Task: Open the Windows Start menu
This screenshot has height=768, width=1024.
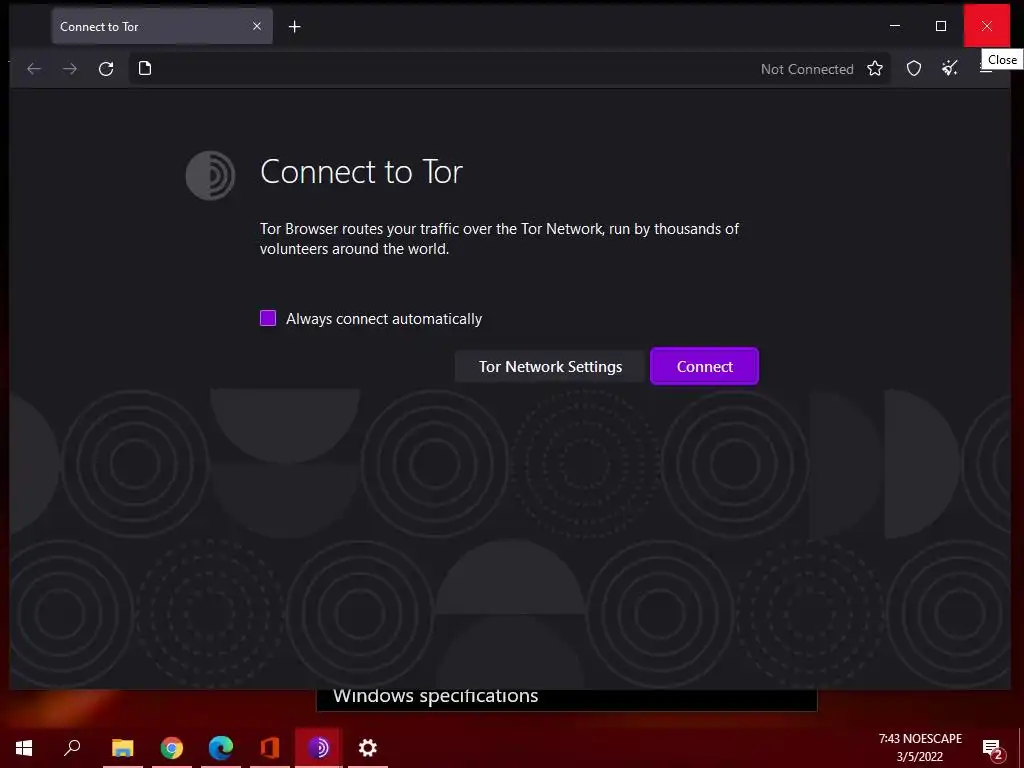Action: coord(24,748)
